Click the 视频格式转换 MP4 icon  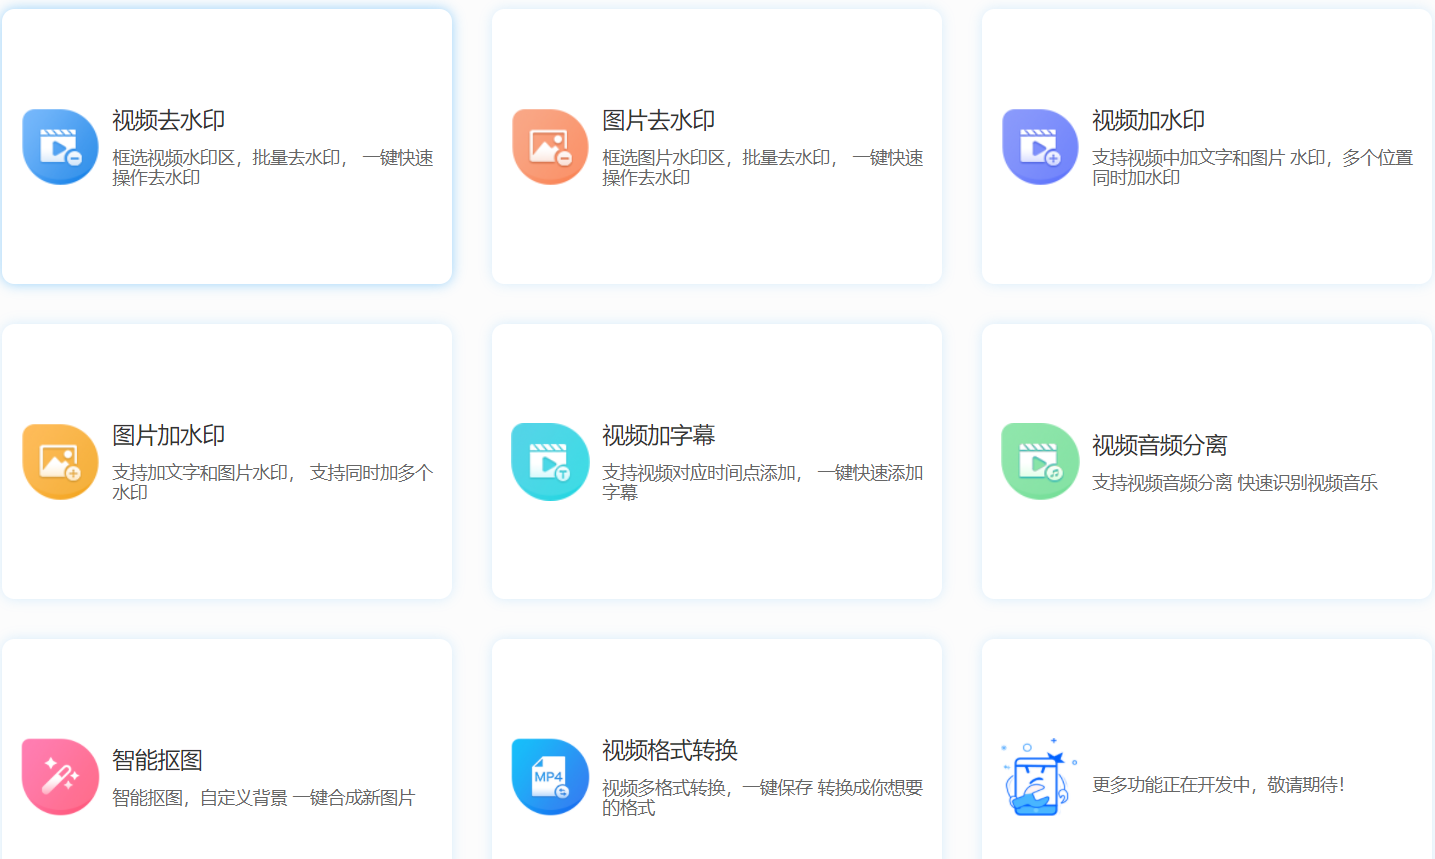[550, 777]
